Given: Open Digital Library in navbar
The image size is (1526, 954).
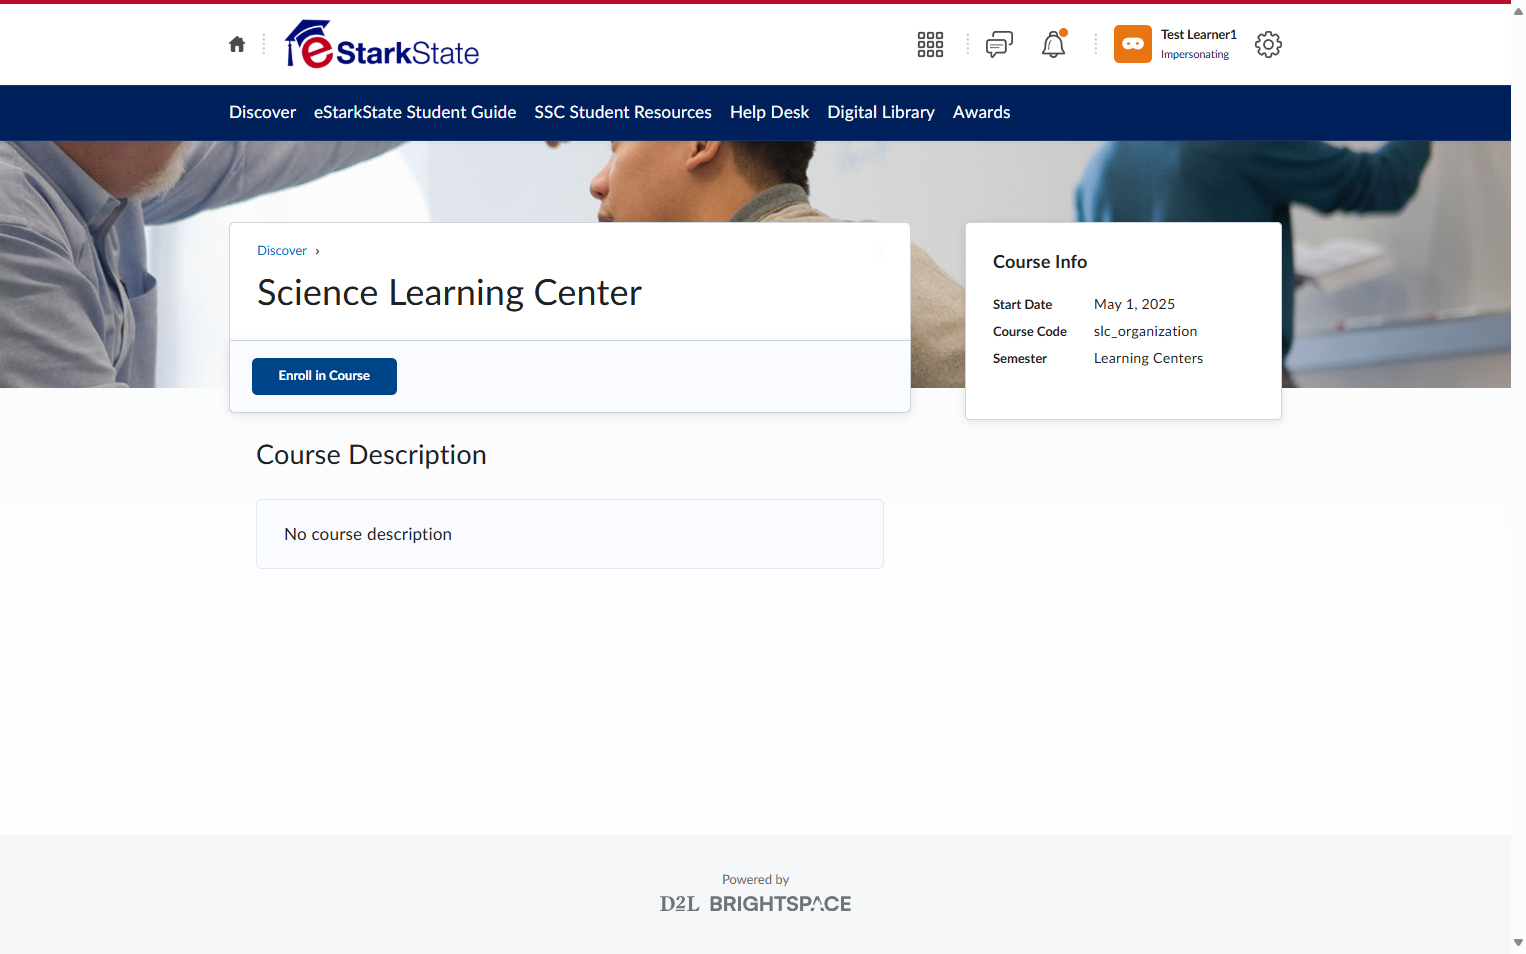Looking at the screenshot, I should click(881, 112).
